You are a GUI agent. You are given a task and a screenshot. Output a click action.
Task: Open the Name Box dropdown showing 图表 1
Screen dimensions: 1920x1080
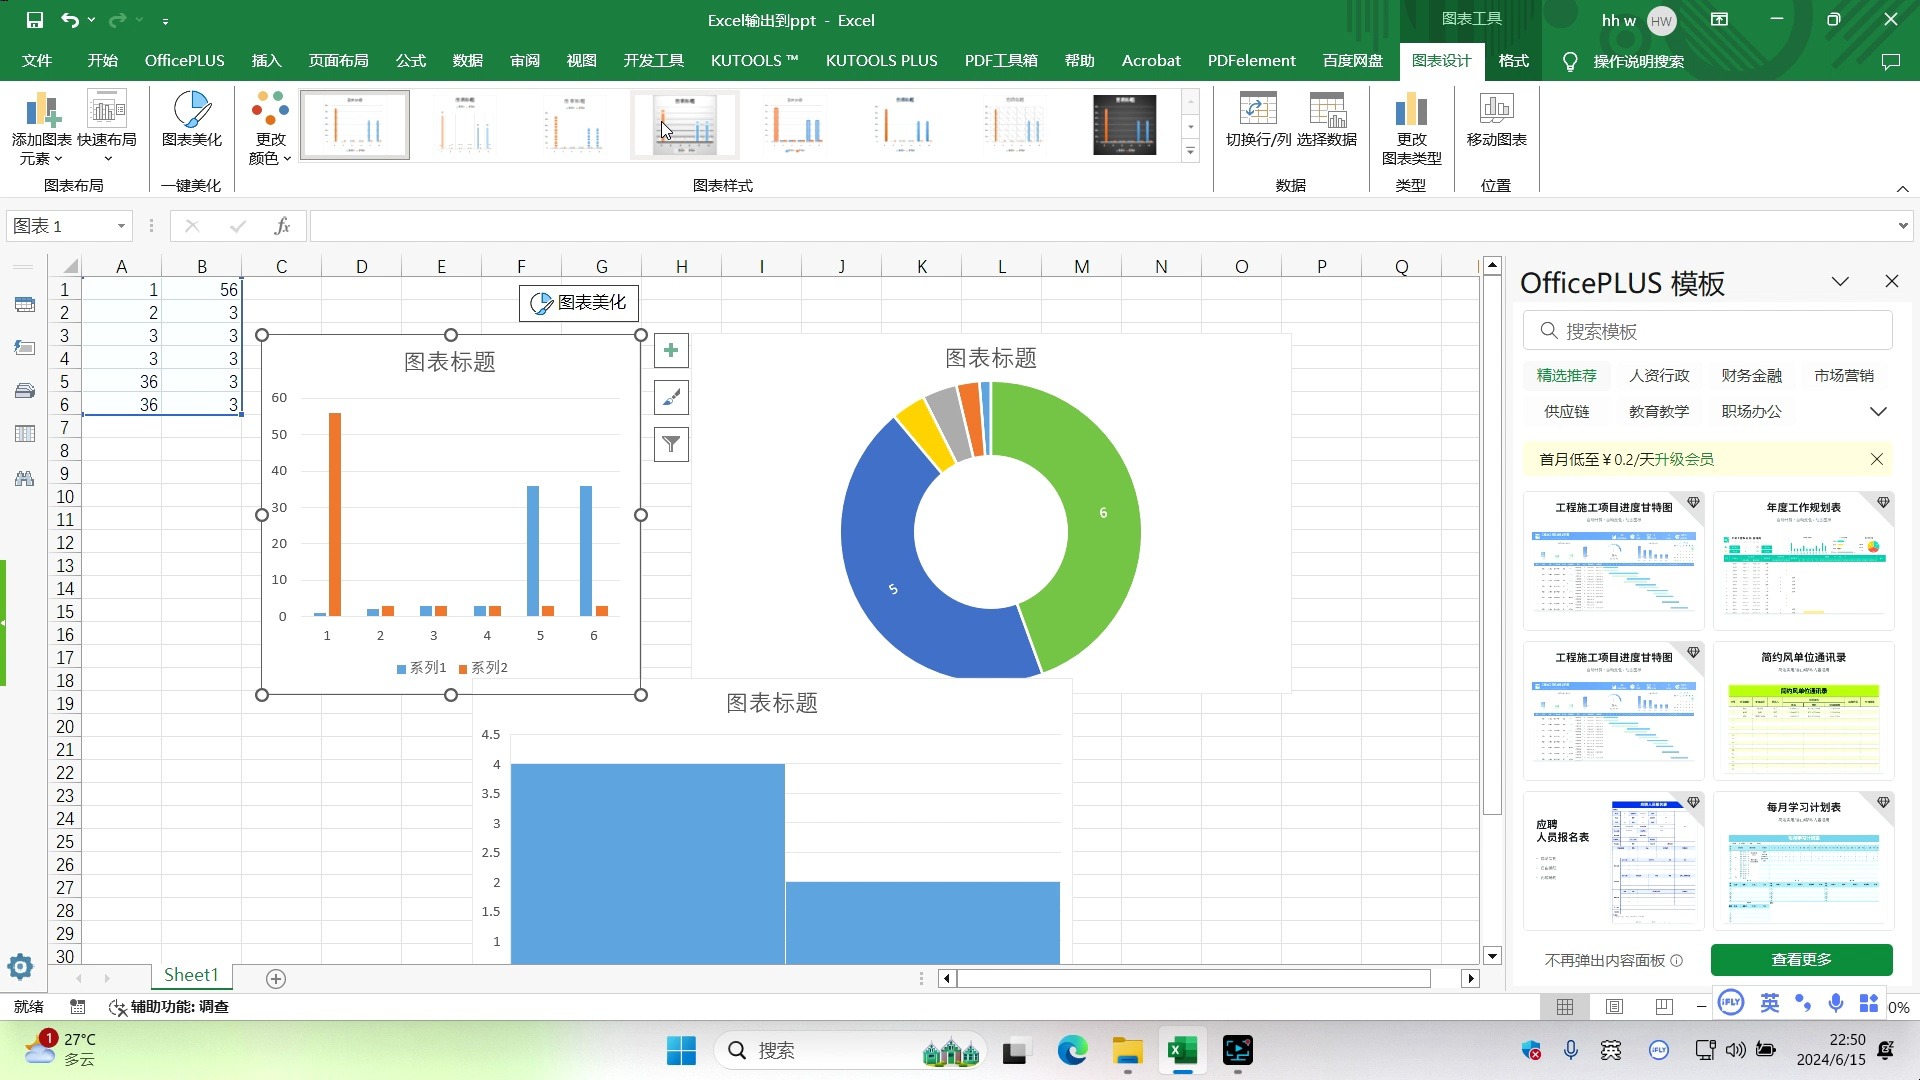(x=122, y=226)
